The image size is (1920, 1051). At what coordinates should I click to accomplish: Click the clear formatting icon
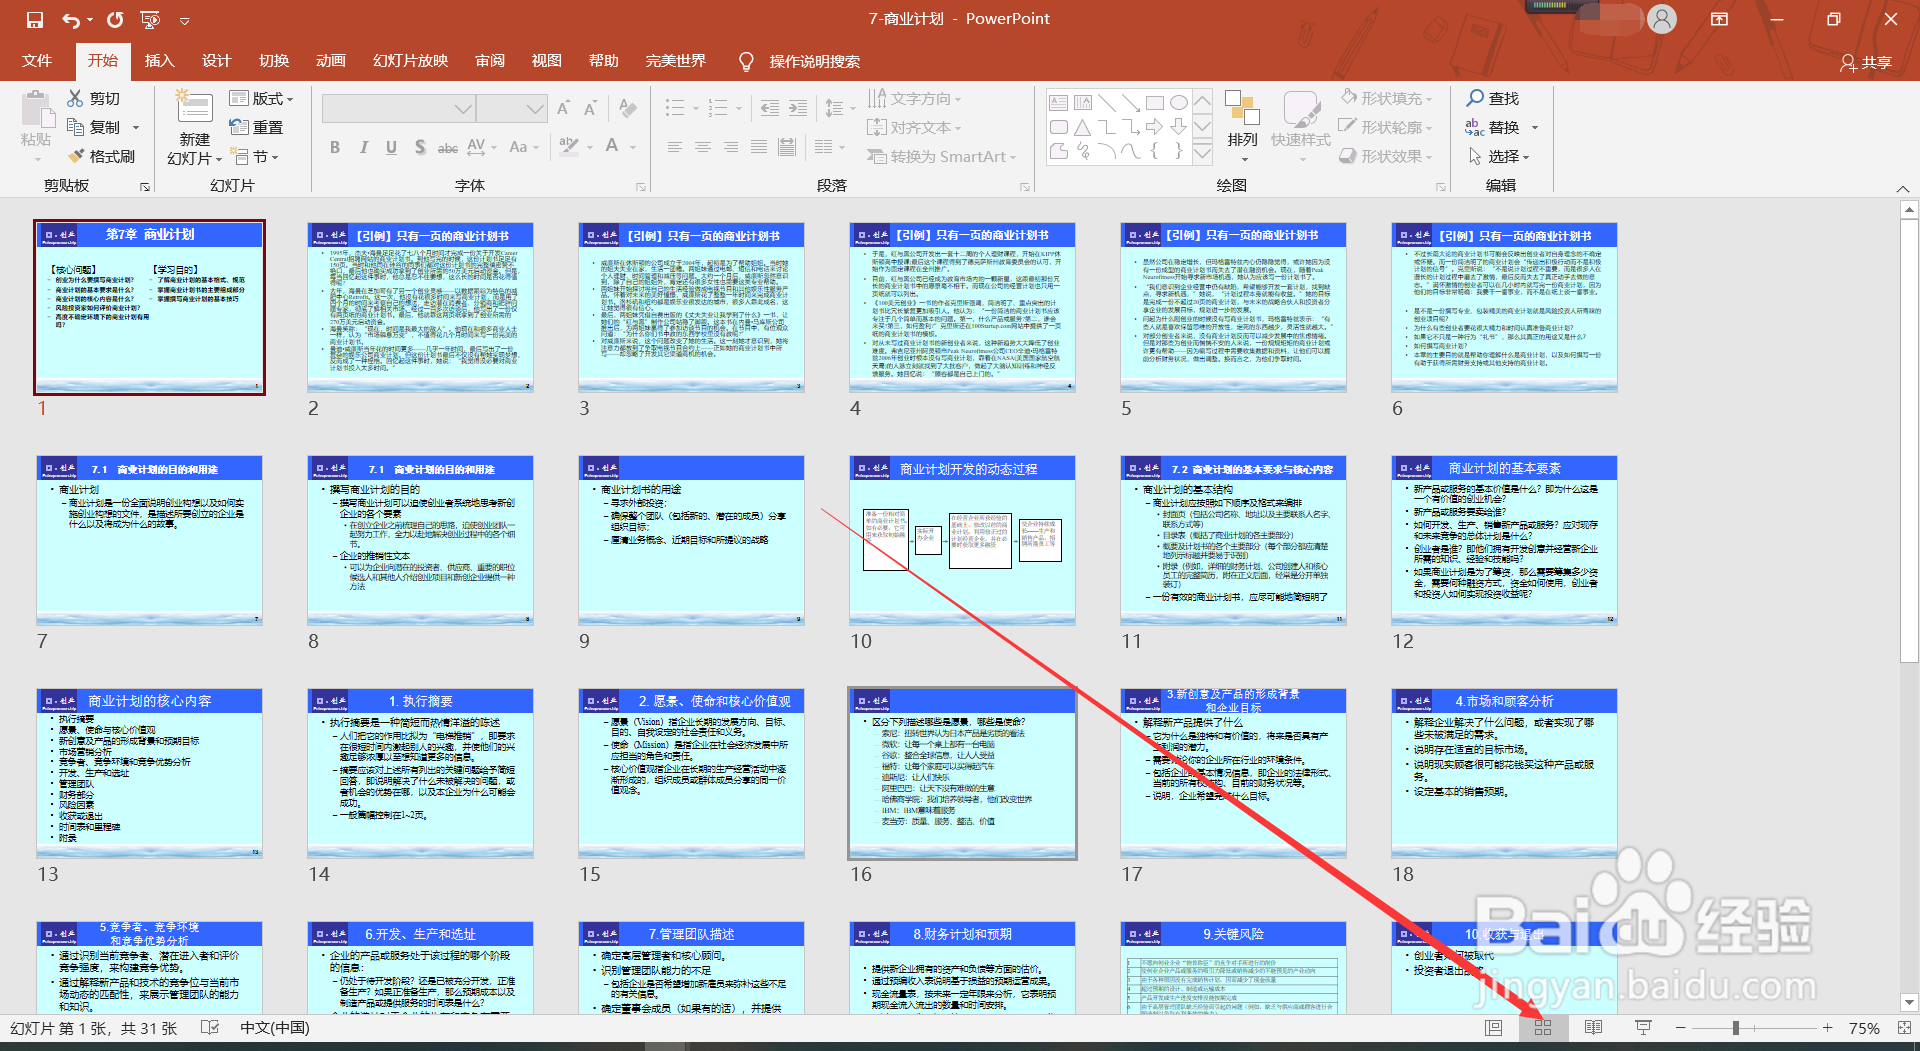coord(628,107)
